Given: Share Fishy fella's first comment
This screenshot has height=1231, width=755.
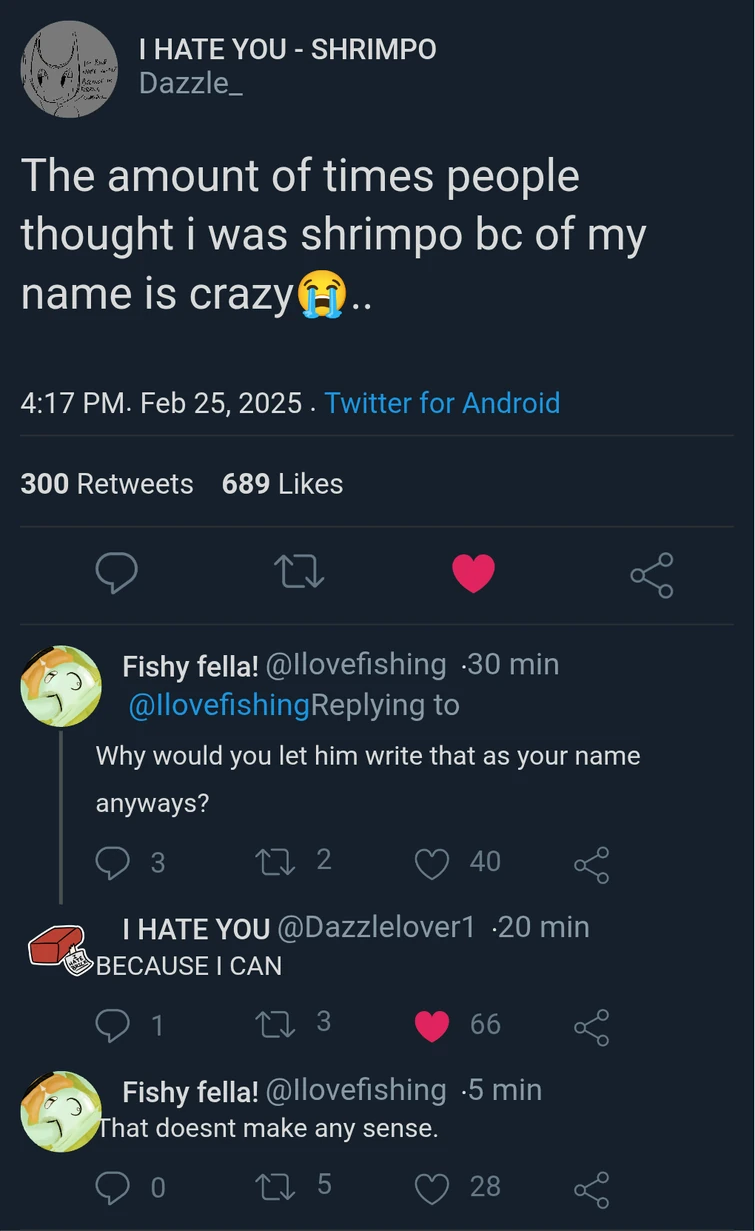Looking at the screenshot, I should pos(591,863).
